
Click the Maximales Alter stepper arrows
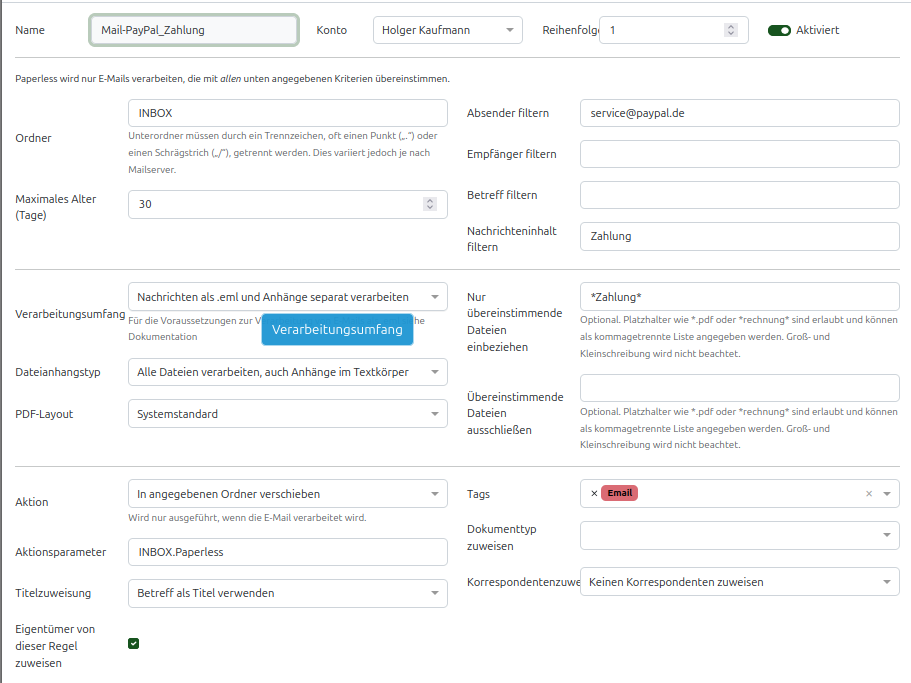(x=430, y=204)
